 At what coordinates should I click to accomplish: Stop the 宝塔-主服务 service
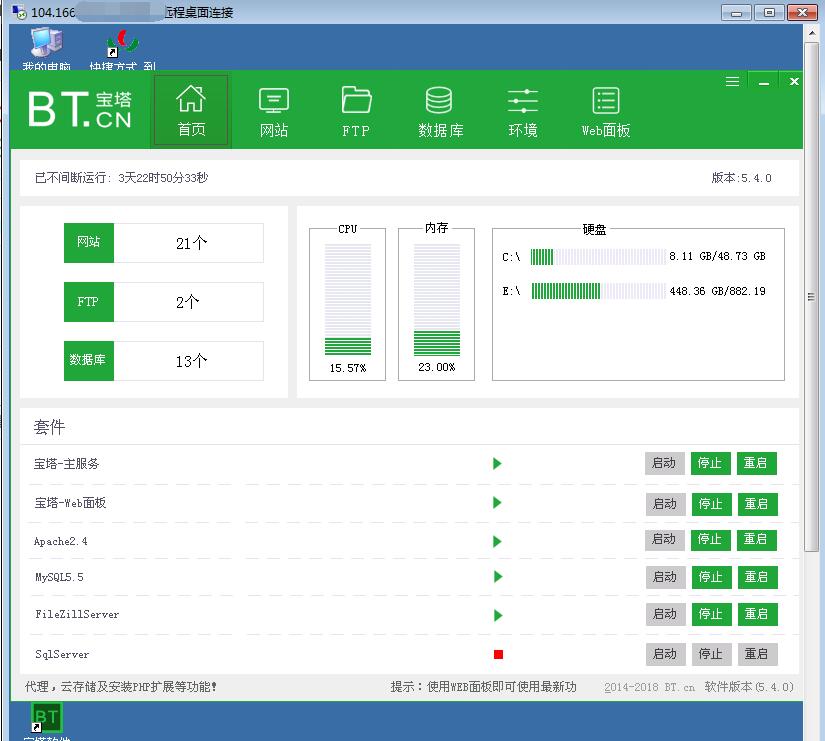click(x=710, y=463)
